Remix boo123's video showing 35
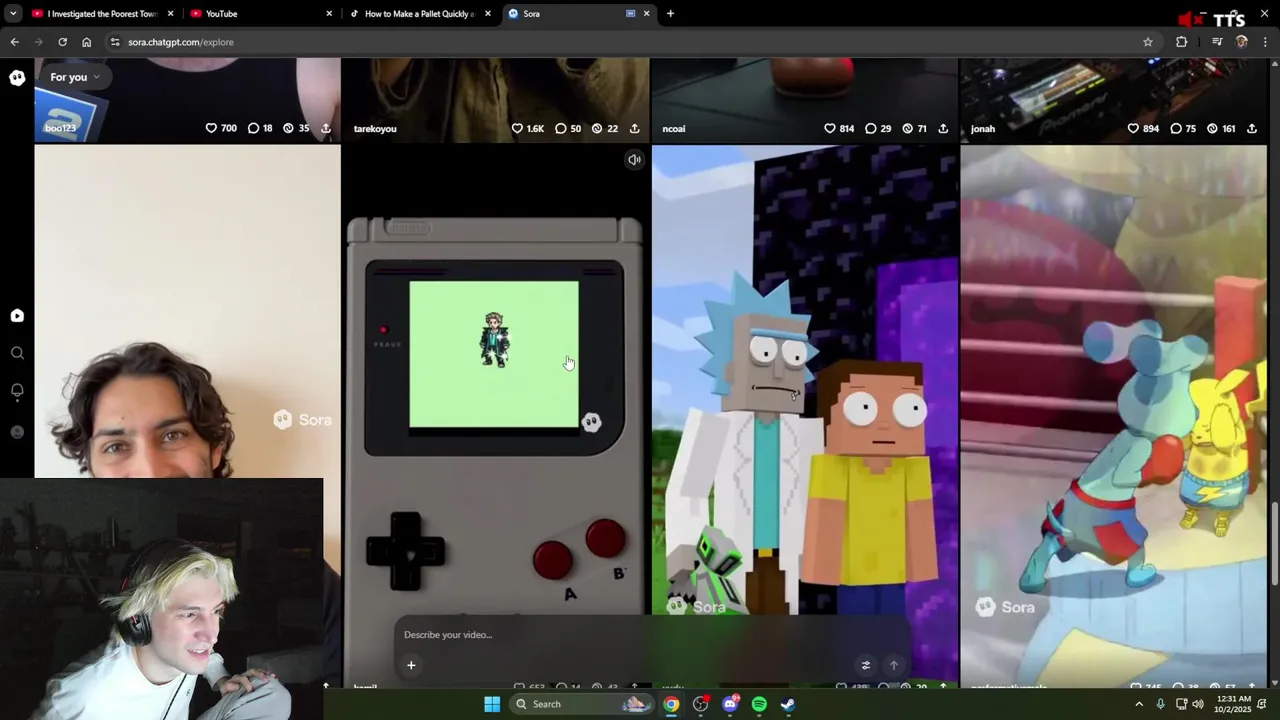 click(x=296, y=128)
